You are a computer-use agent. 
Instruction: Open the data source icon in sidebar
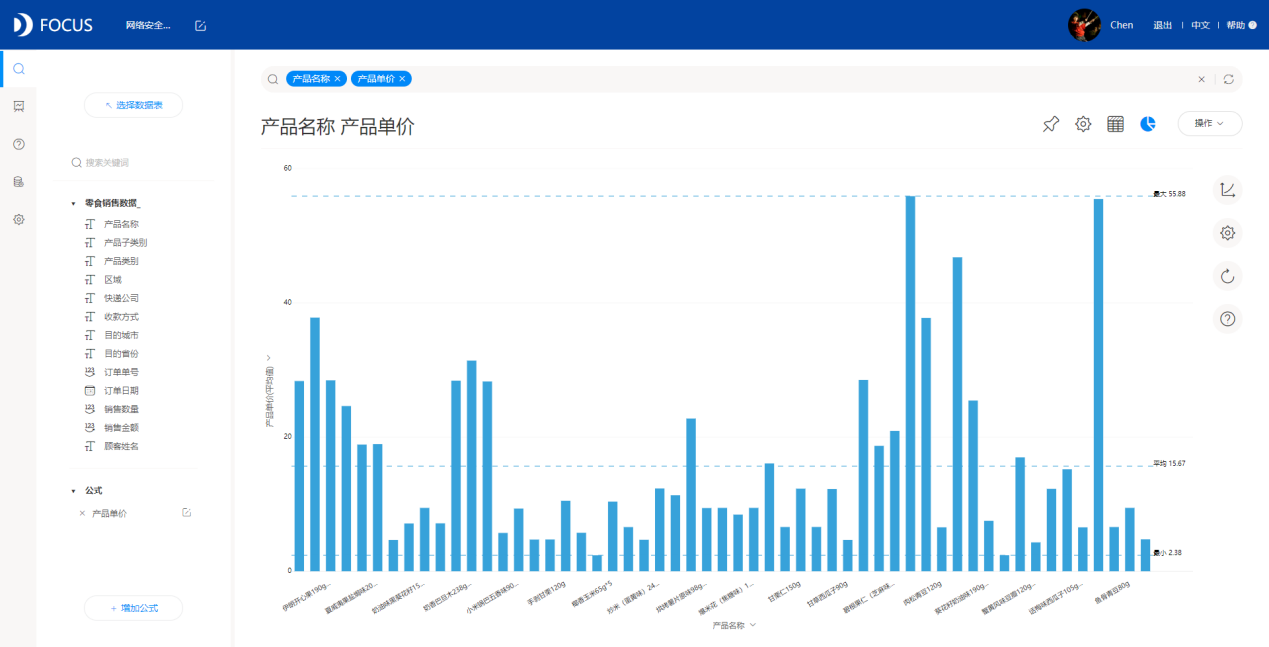click(x=18, y=181)
